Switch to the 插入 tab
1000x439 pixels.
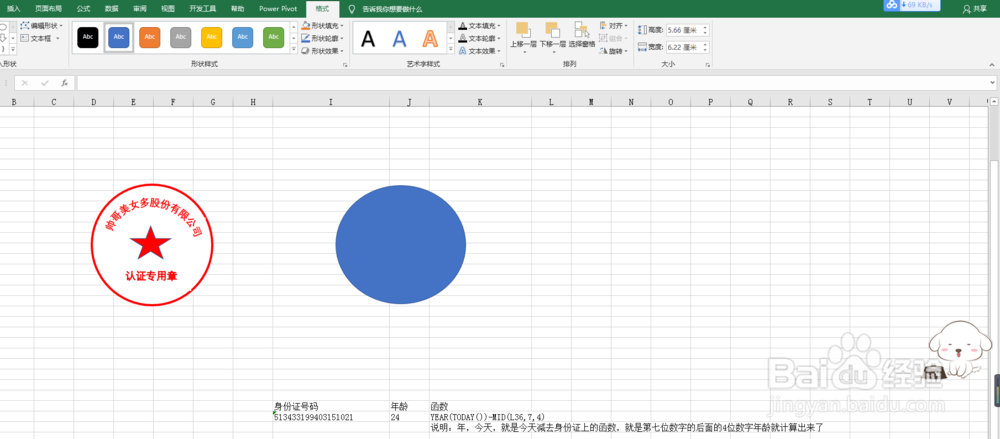pyautogui.click(x=13, y=9)
